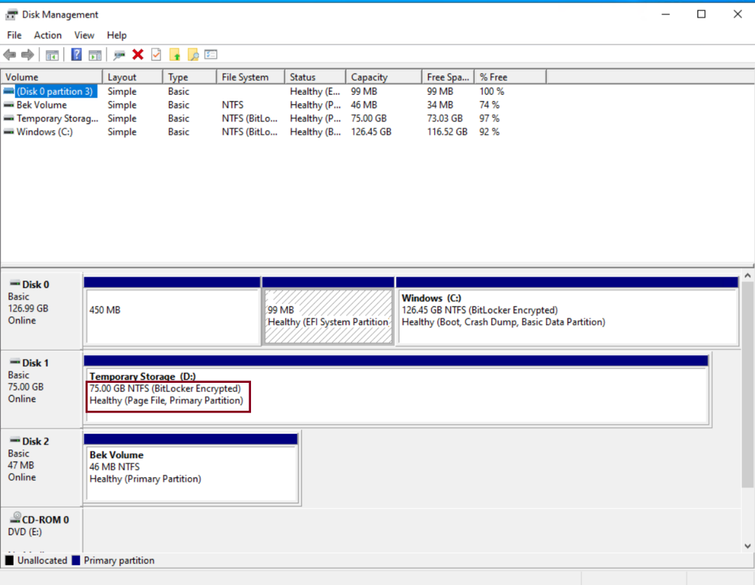Click the drive icon beside Bek Volume row
Image resolution: width=755 pixels, height=585 pixels.
[9, 105]
